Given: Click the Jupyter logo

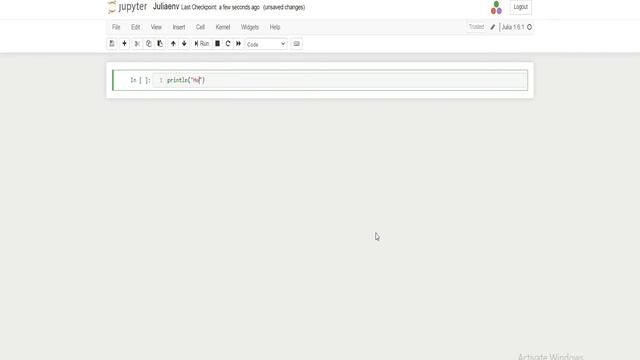Looking at the screenshot, I should (127, 7).
